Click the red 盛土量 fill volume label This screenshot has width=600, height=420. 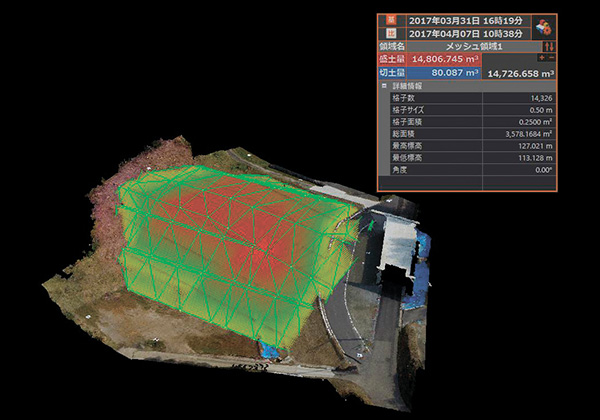[393, 59]
